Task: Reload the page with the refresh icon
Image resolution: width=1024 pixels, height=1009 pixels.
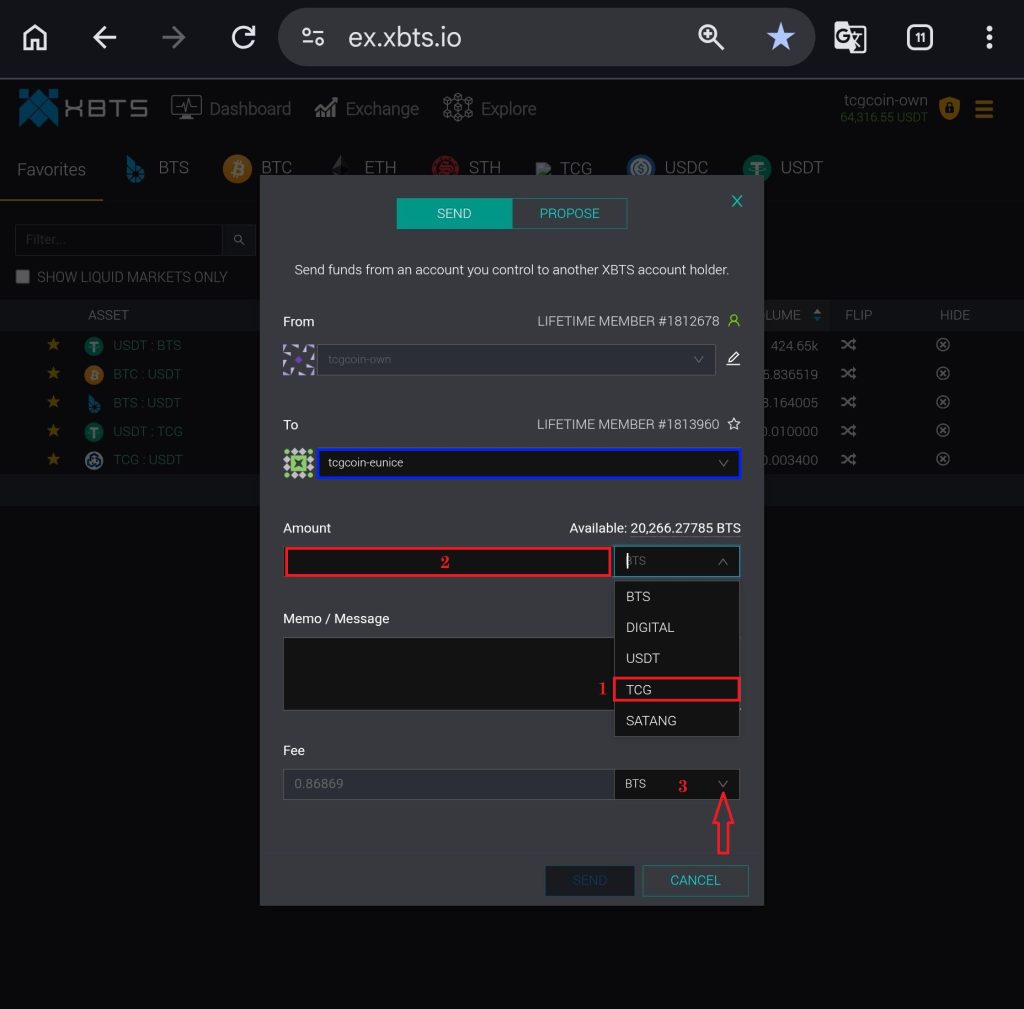Action: [243, 38]
